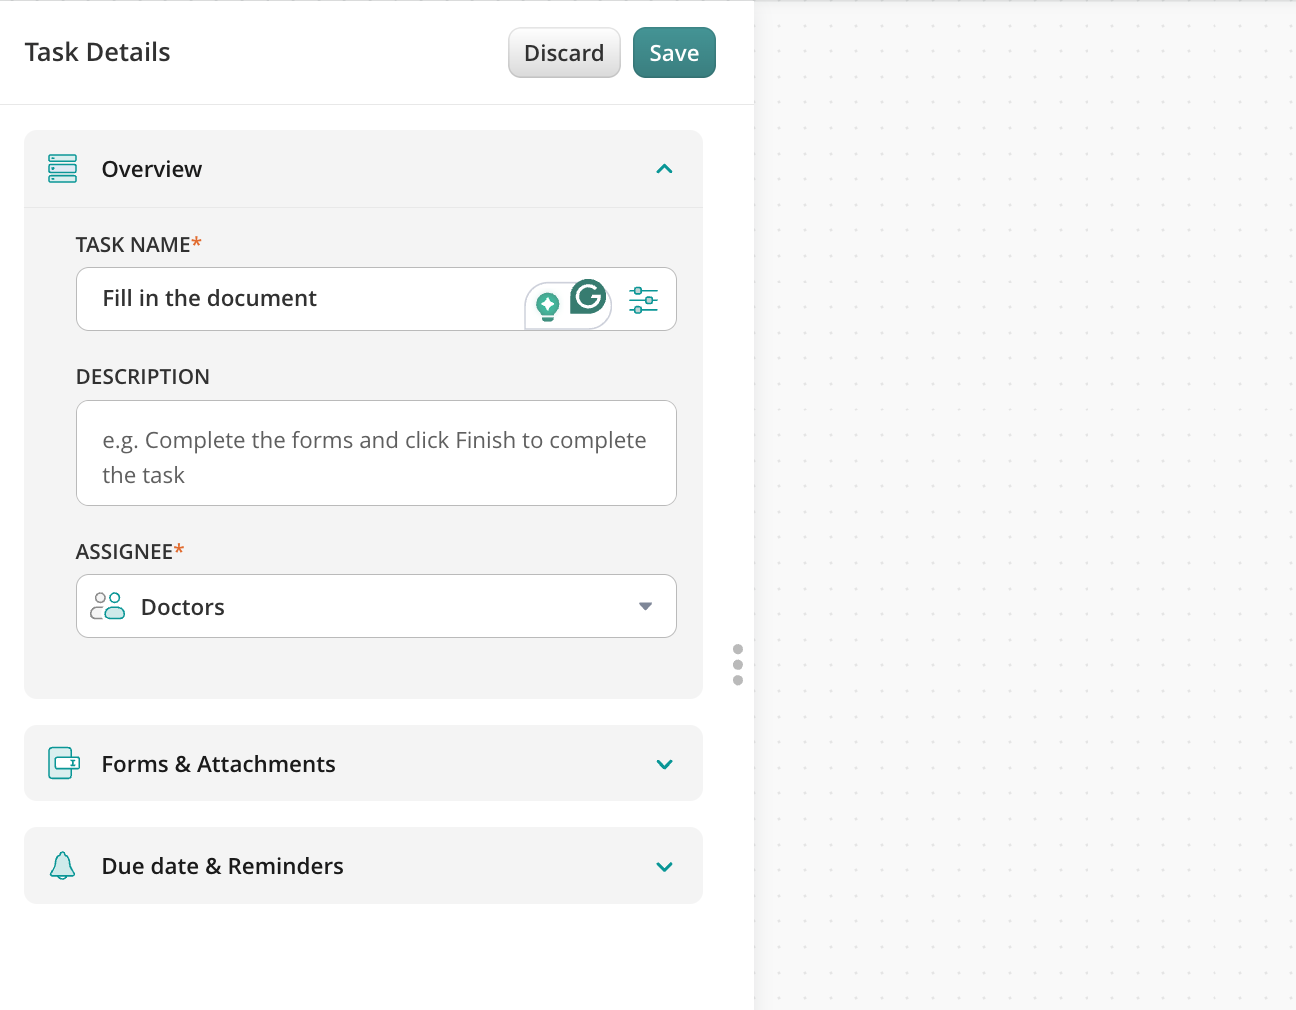The height and width of the screenshot is (1010, 1296).
Task: Expand Forms & Attachments using its chevron
Action: (x=664, y=765)
